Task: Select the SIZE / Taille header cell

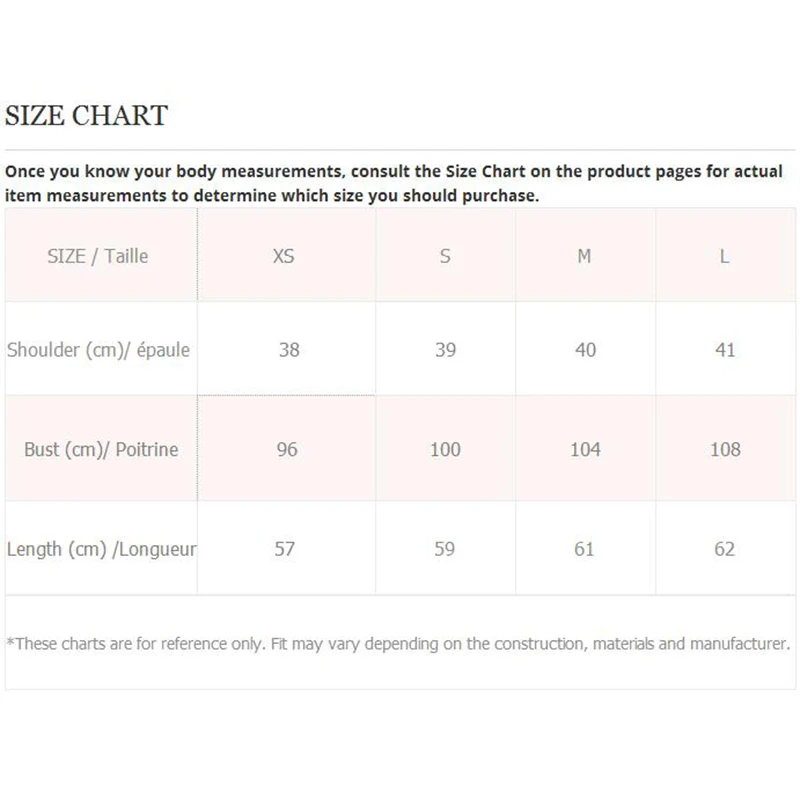Action: 98,256
